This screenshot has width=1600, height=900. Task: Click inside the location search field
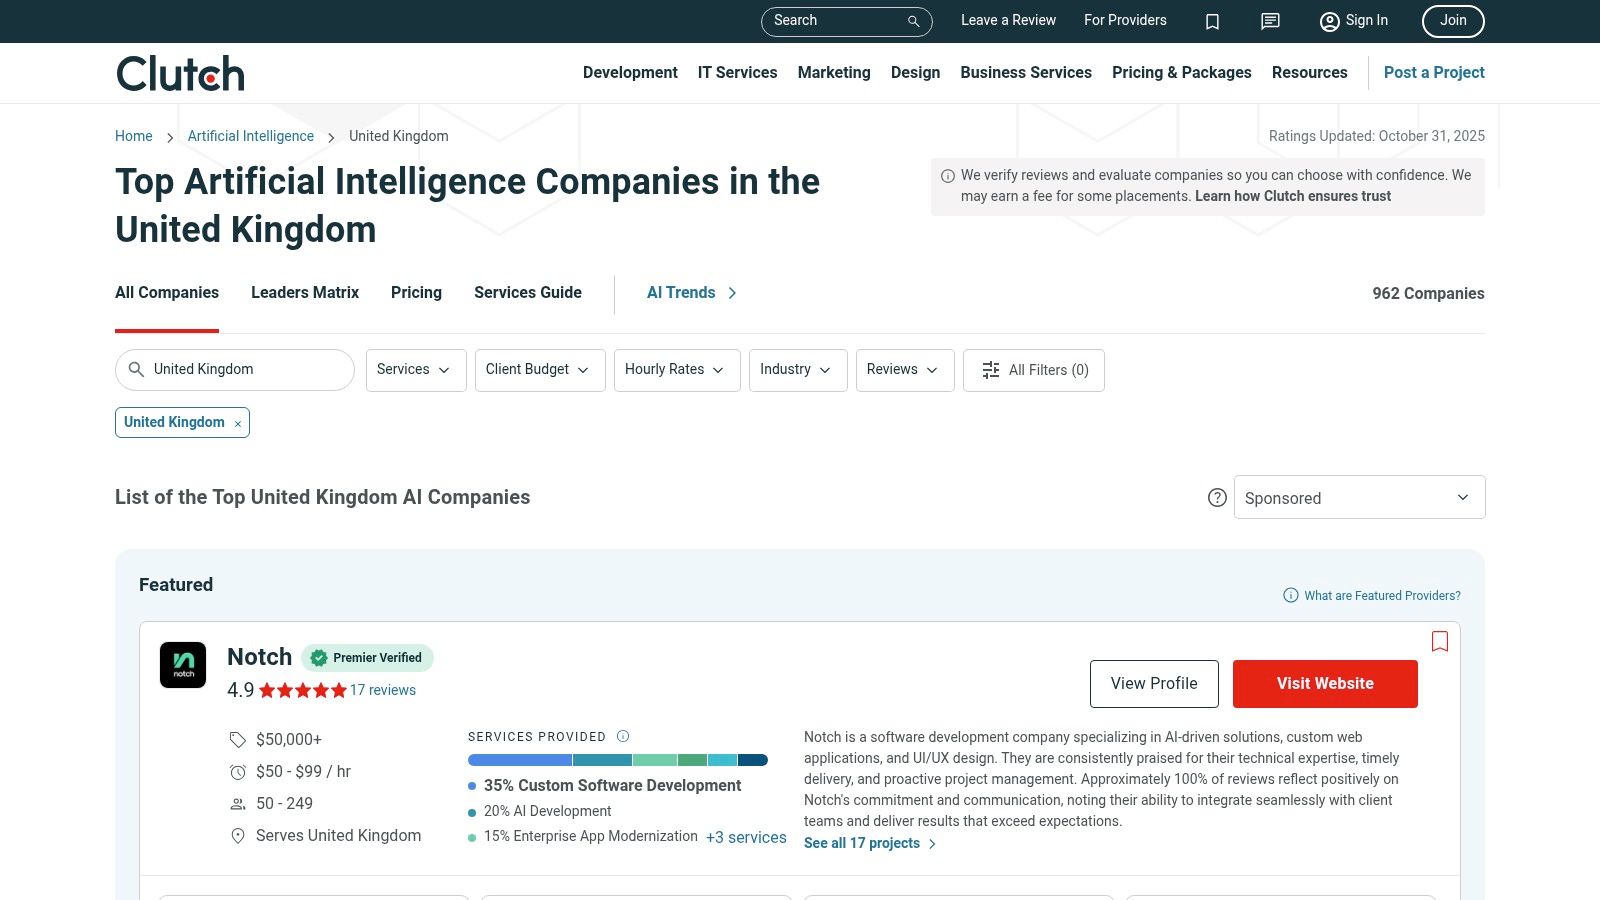pos(234,369)
